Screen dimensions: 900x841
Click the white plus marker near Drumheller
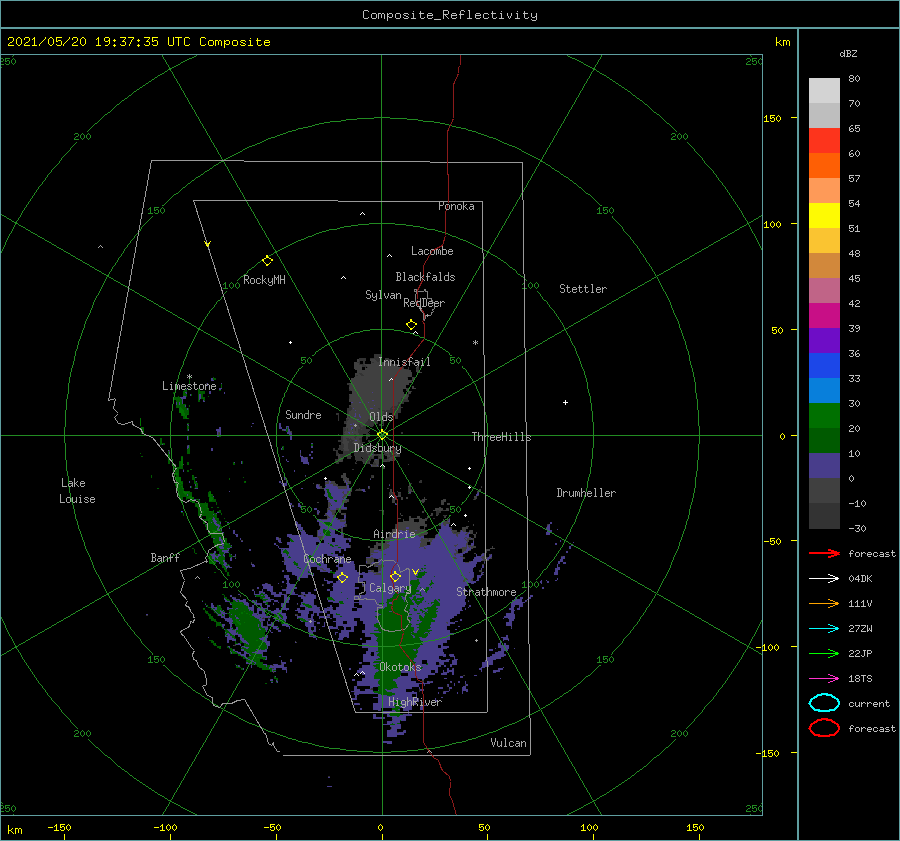coord(565,402)
